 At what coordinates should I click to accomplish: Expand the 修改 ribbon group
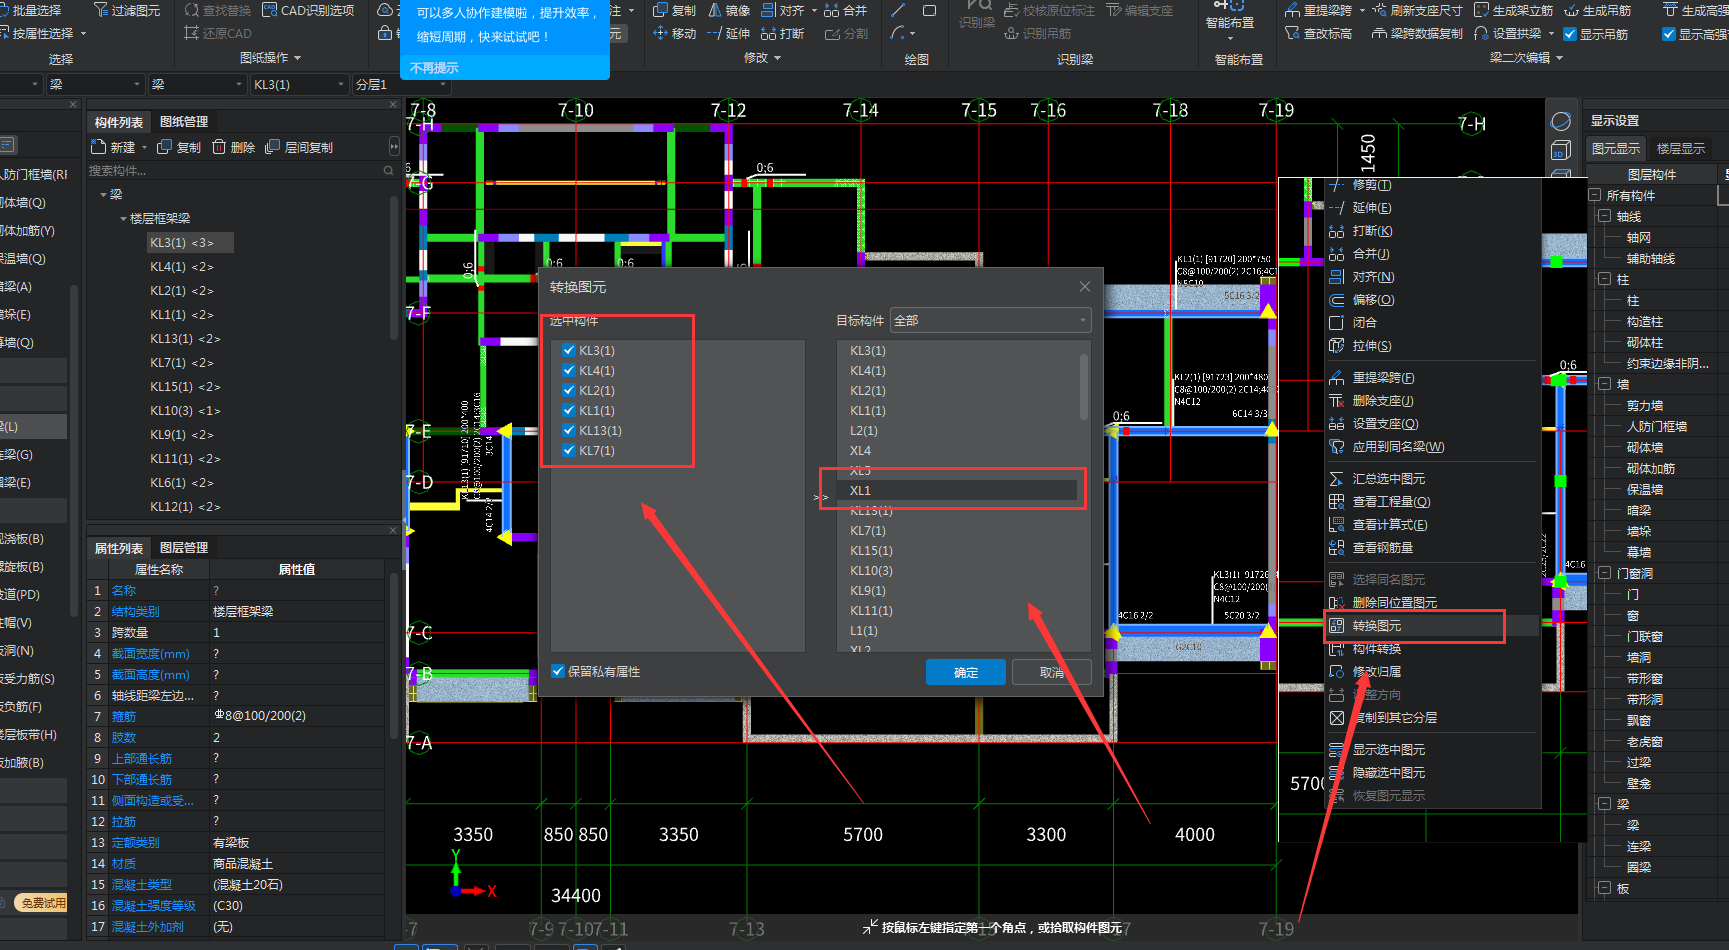(762, 58)
